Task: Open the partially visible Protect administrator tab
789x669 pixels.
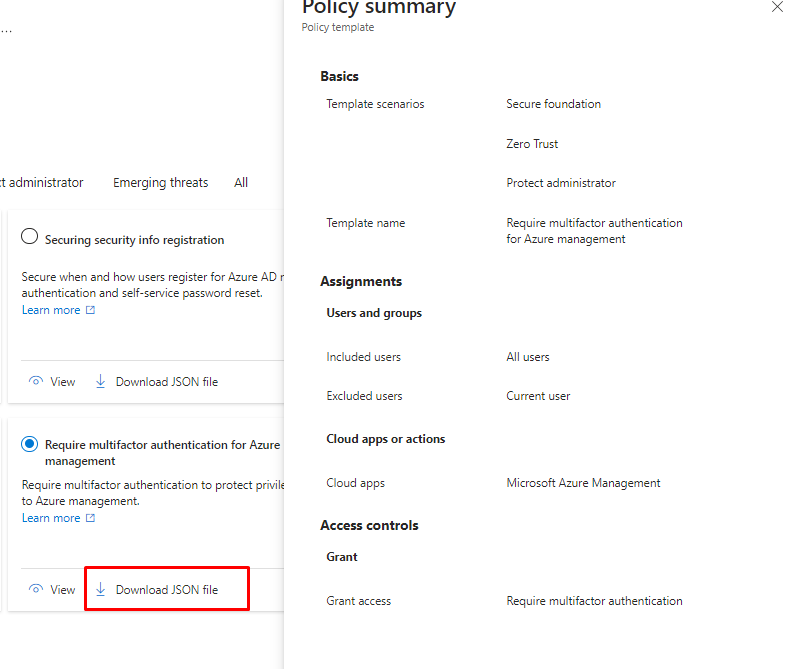Action: [x=42, y=183]
